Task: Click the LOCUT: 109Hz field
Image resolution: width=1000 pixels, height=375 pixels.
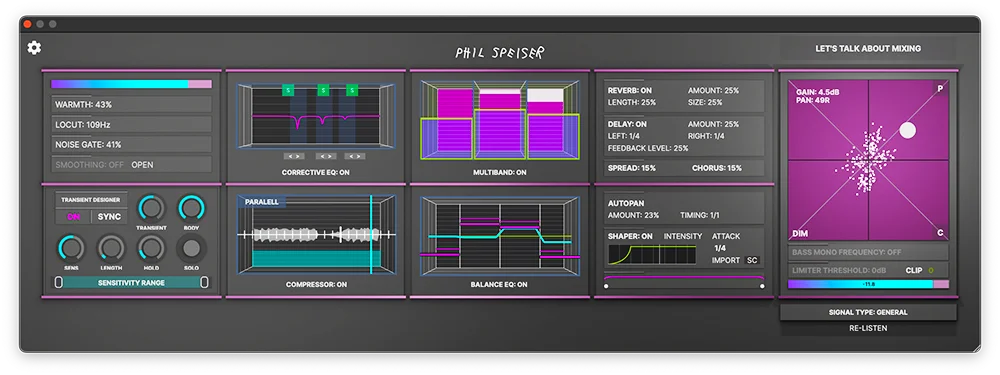Action: pos(131,124)
